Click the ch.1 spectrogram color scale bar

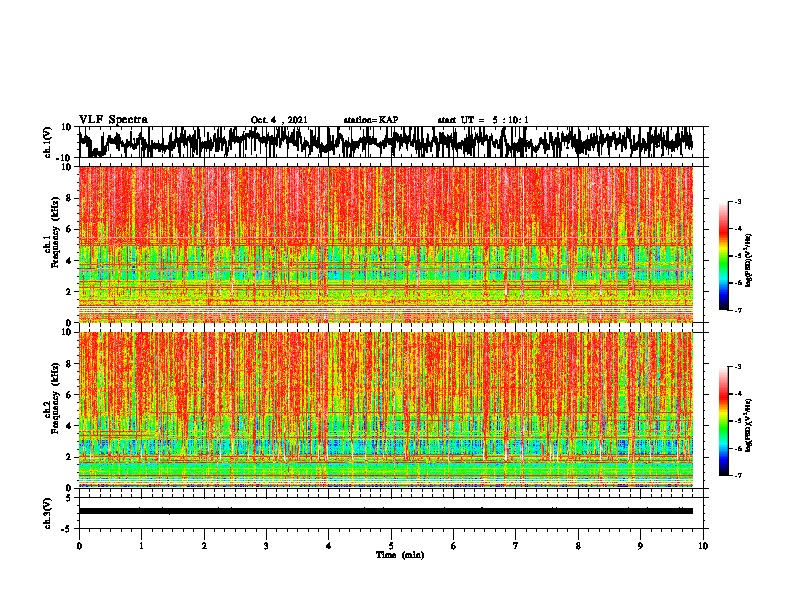tap(724, 256)
